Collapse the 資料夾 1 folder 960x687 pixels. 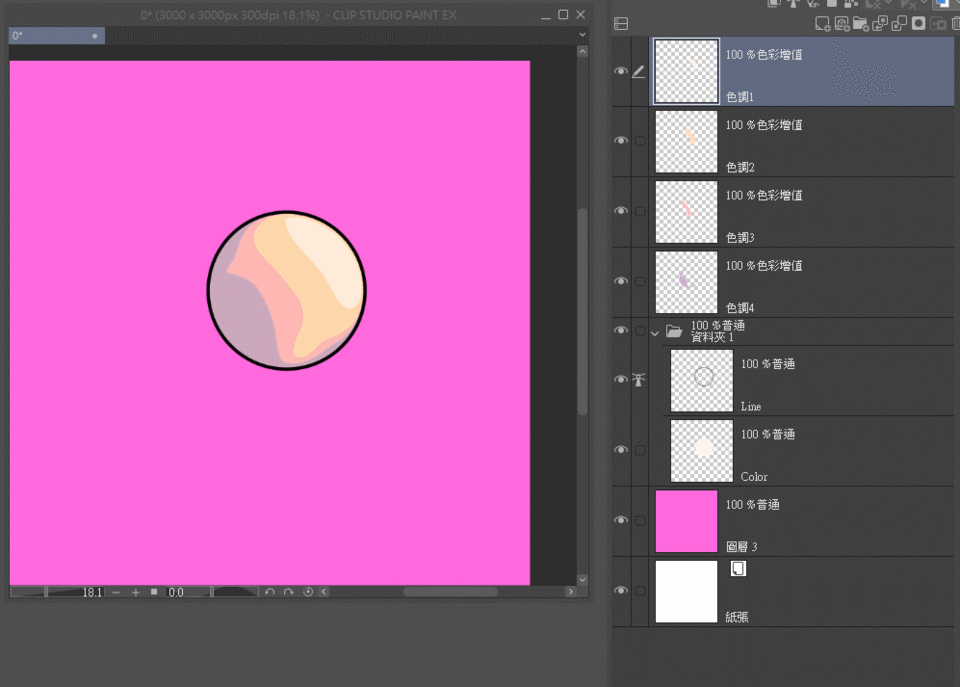point(655,332)
